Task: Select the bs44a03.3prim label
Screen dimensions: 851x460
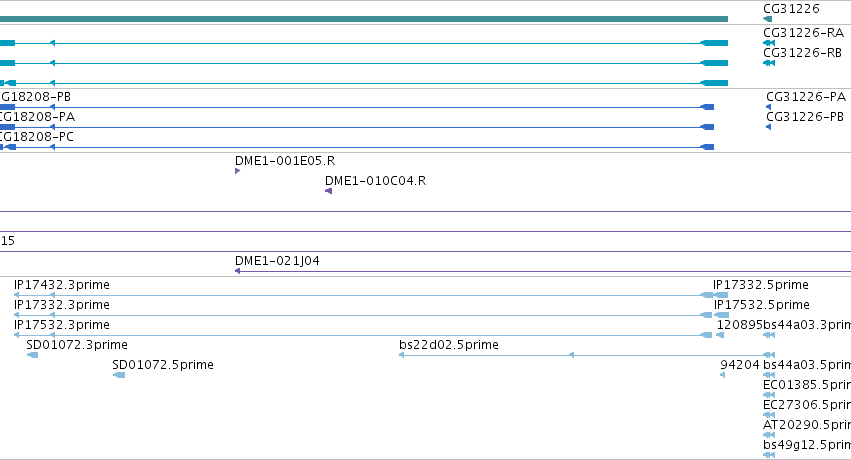Action: (x=807, y=325)
